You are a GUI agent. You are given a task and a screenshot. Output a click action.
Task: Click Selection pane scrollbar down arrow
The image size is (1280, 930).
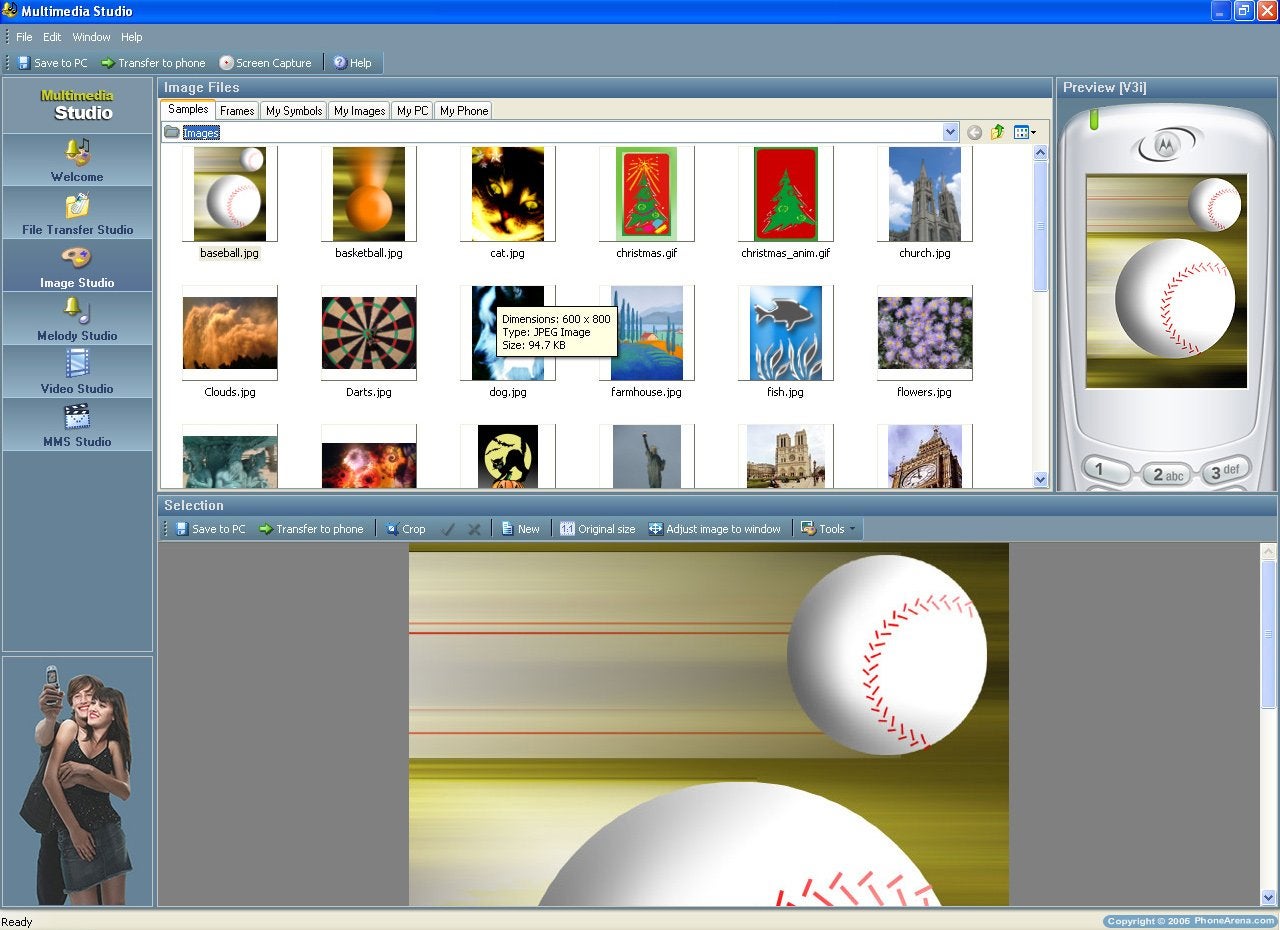[x=1268, y=897]
